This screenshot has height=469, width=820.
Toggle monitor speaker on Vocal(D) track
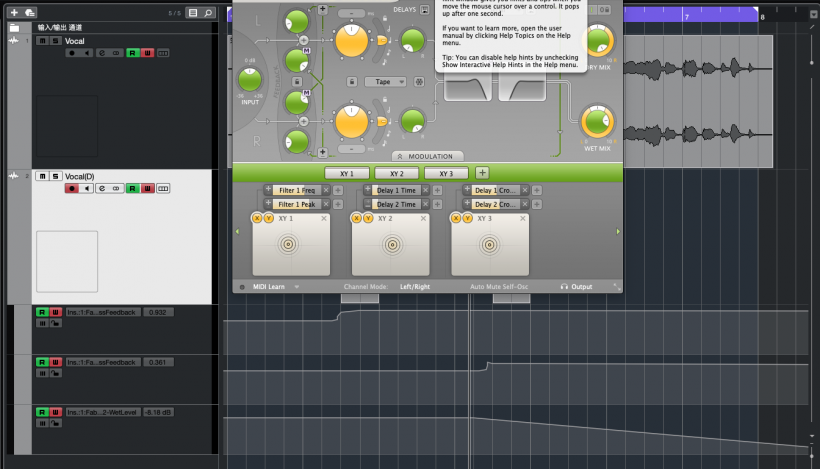point(87,188)
